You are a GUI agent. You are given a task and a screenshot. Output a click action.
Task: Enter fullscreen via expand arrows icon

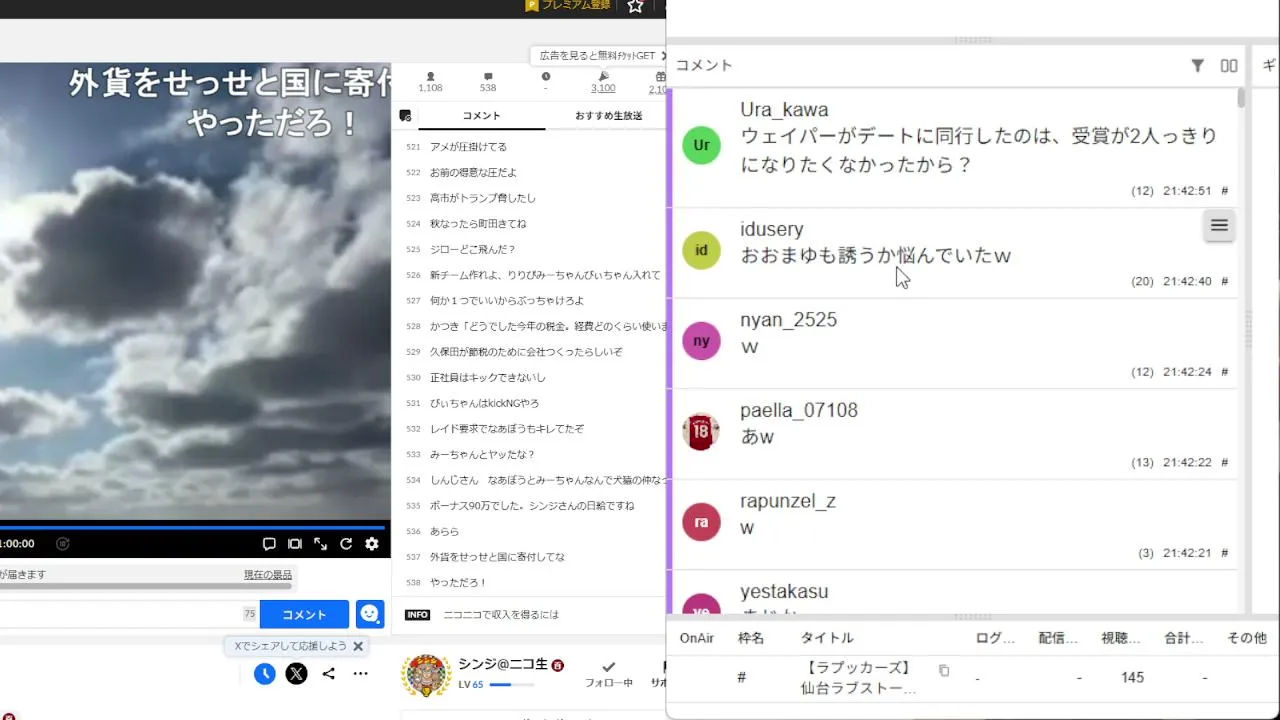coord(320,544)
